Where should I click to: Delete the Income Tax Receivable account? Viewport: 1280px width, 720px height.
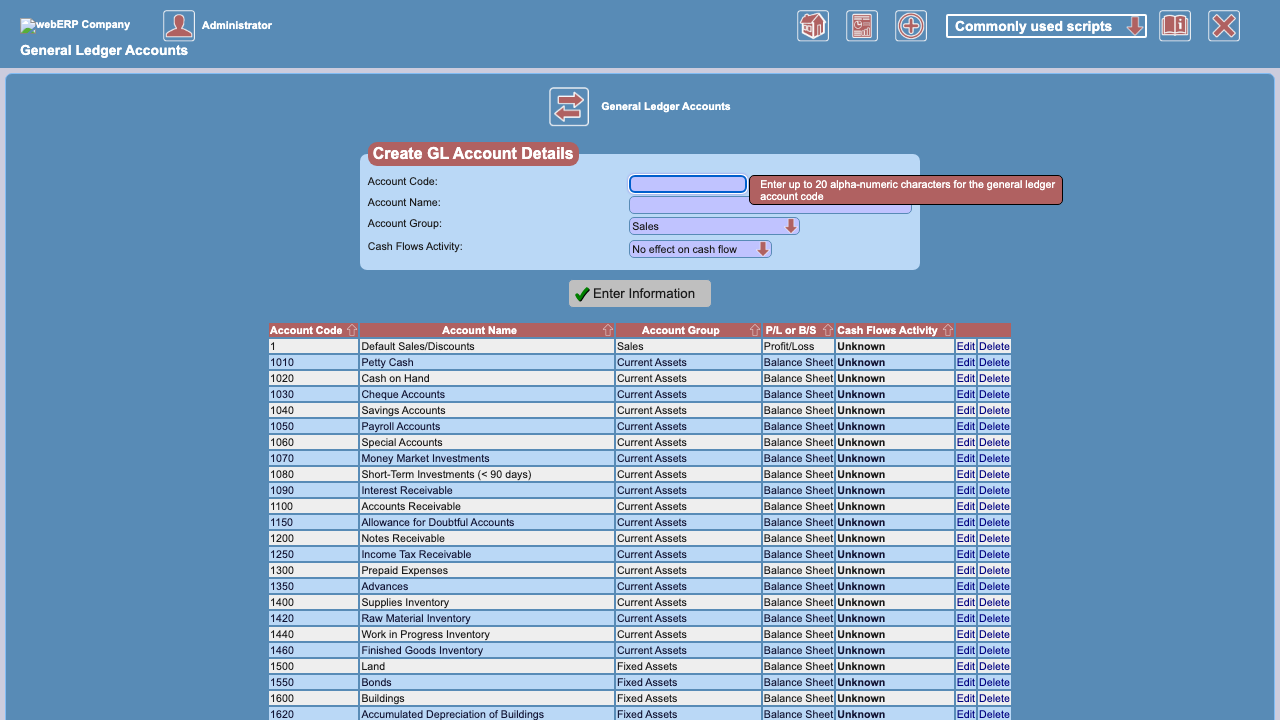pos(994,554)
